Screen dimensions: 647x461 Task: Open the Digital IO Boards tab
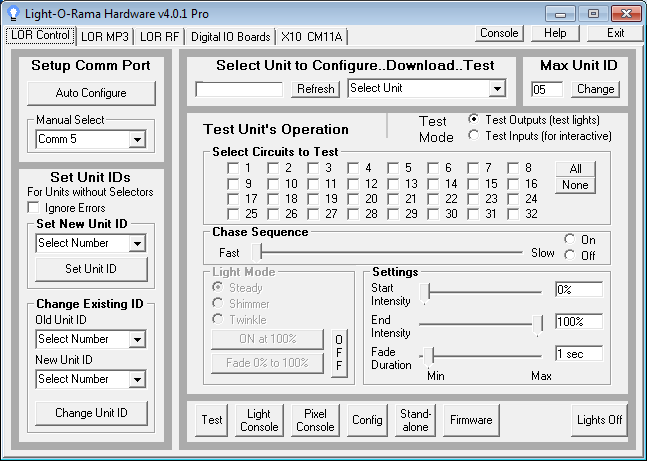point(231,37)
